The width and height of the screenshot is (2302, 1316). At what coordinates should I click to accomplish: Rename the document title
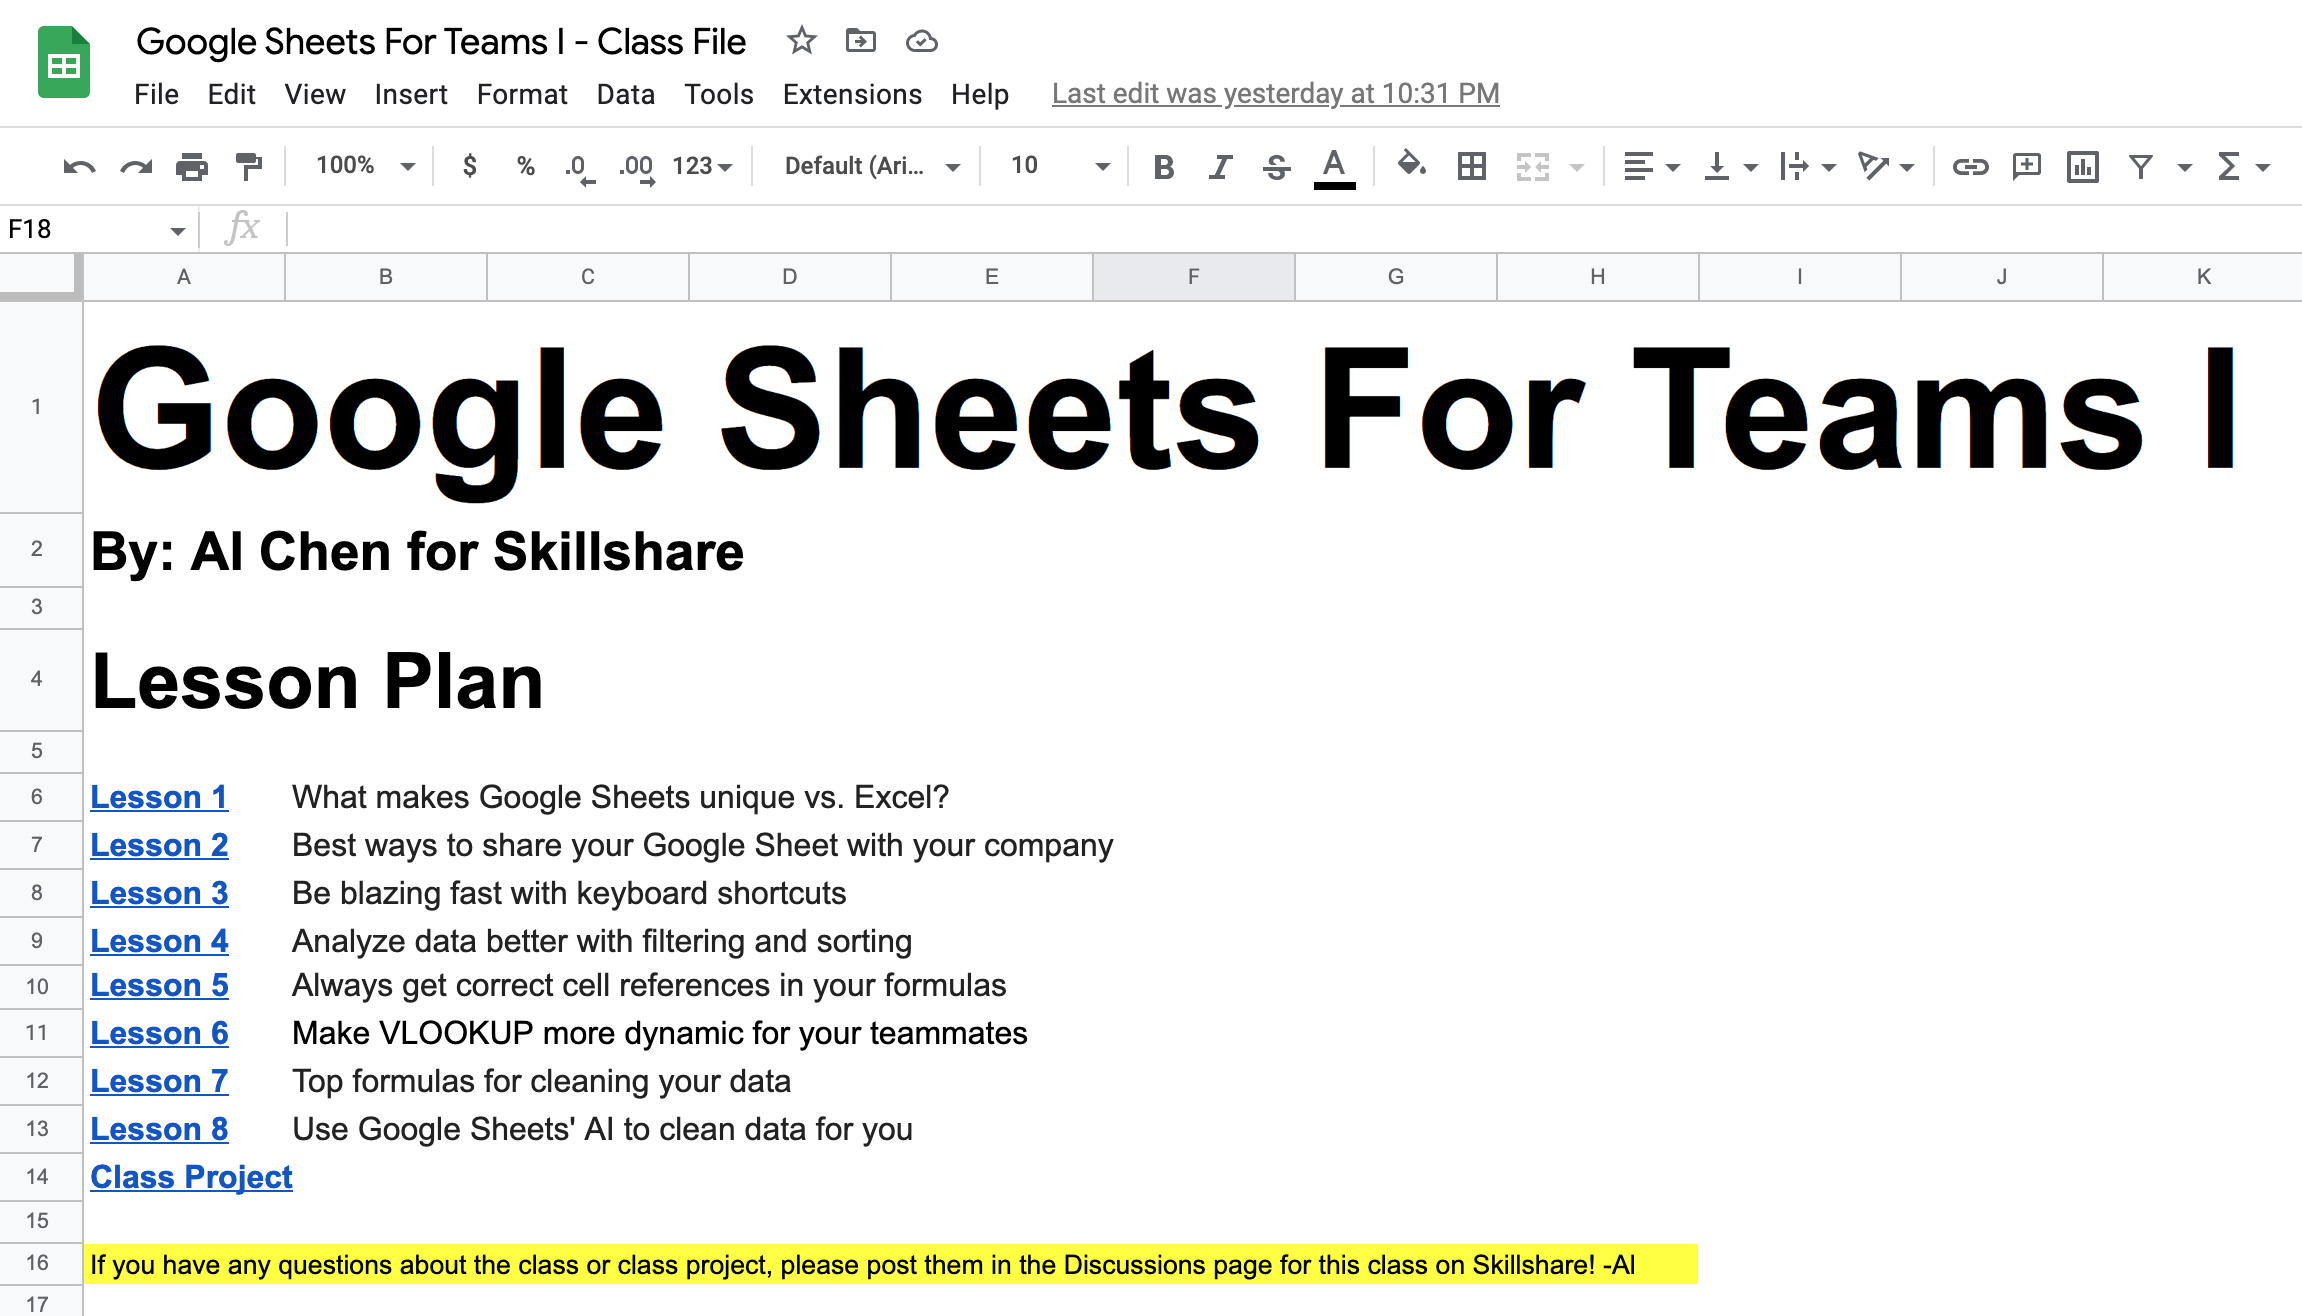click(441, 42)
